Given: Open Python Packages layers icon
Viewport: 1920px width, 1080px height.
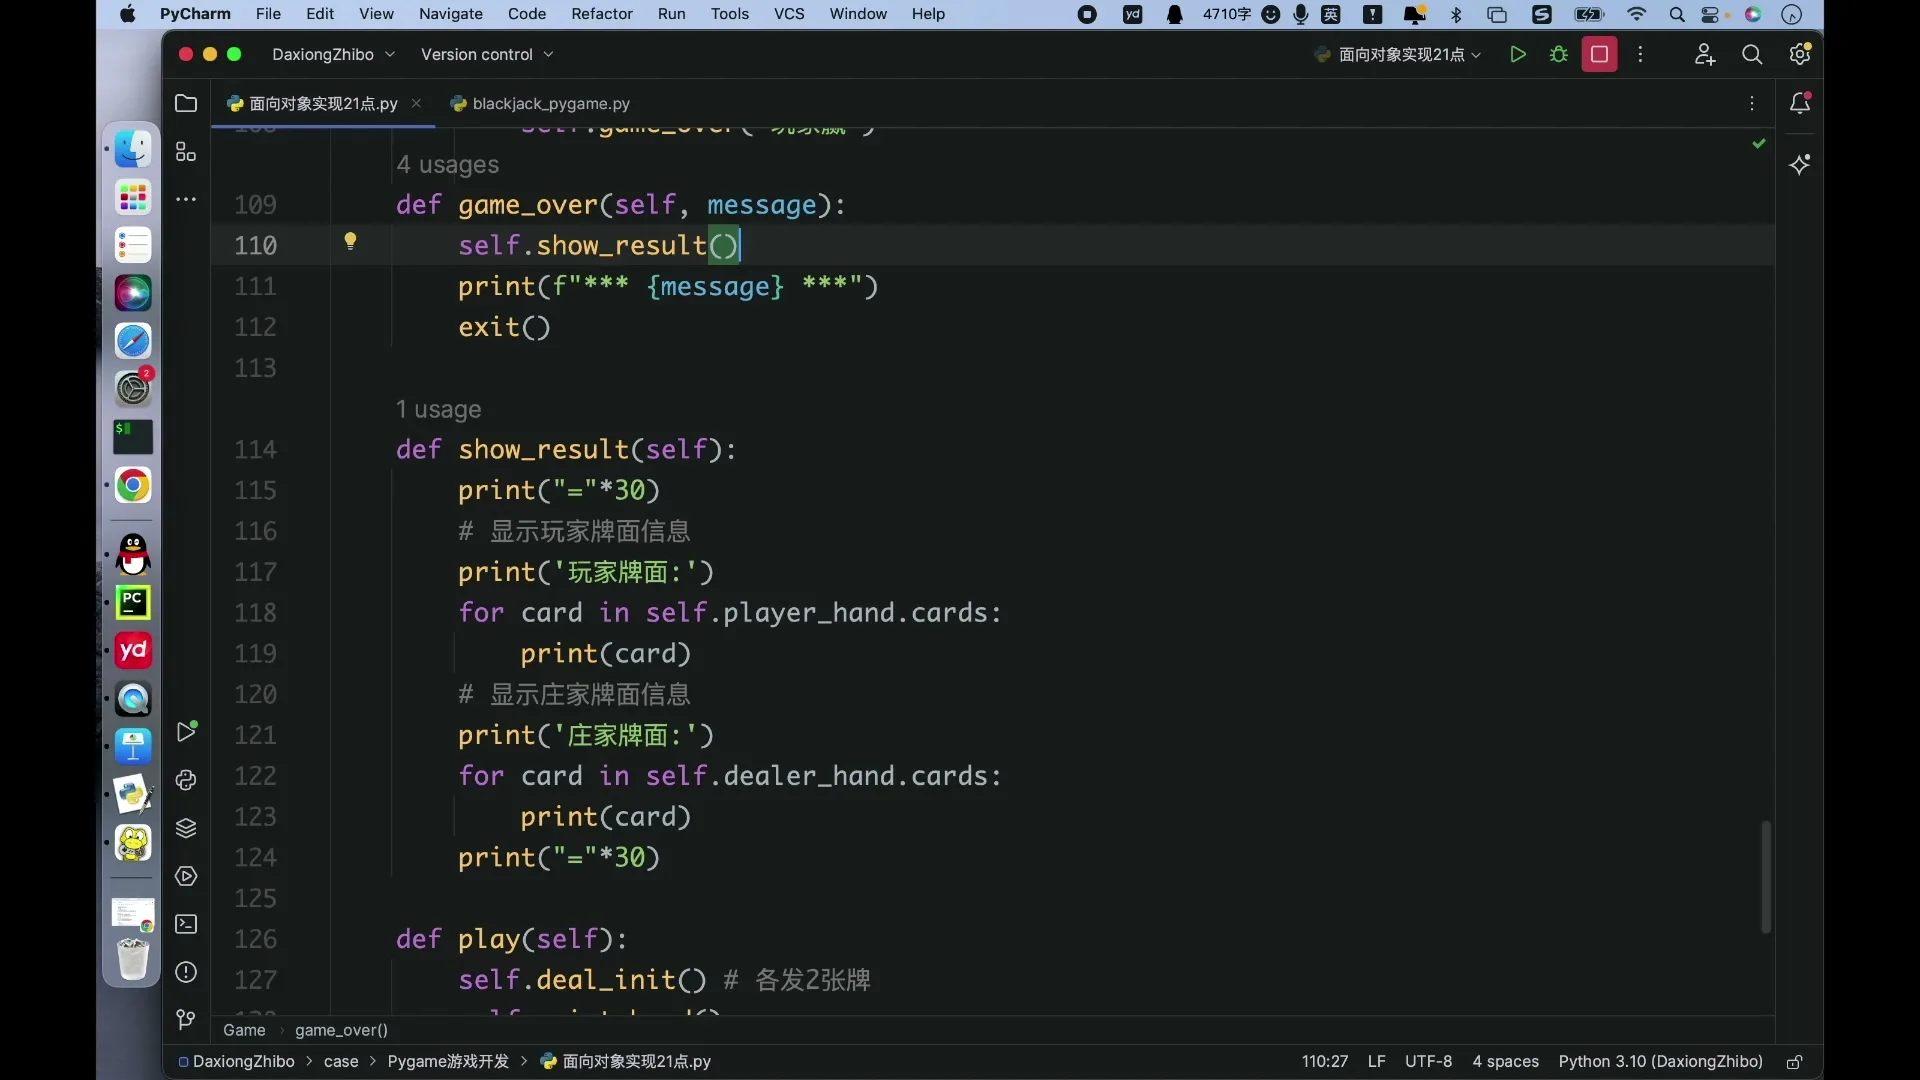Looking at the screenshot, I should (x=186, y=828).
